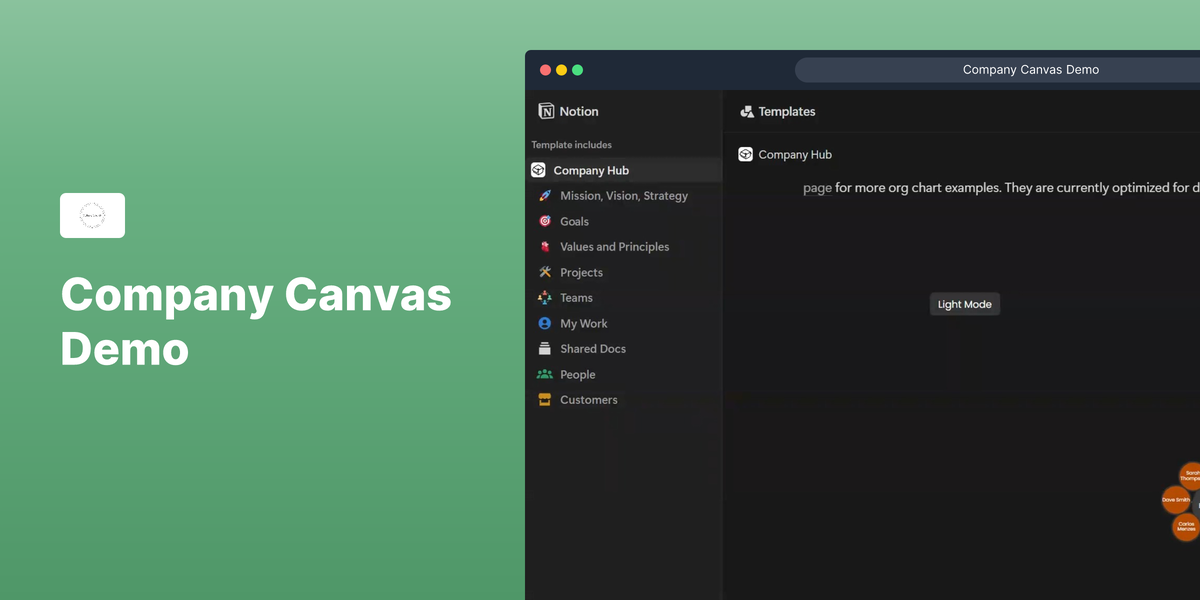Click the Notion label in sidebar header

coord(579,111)
